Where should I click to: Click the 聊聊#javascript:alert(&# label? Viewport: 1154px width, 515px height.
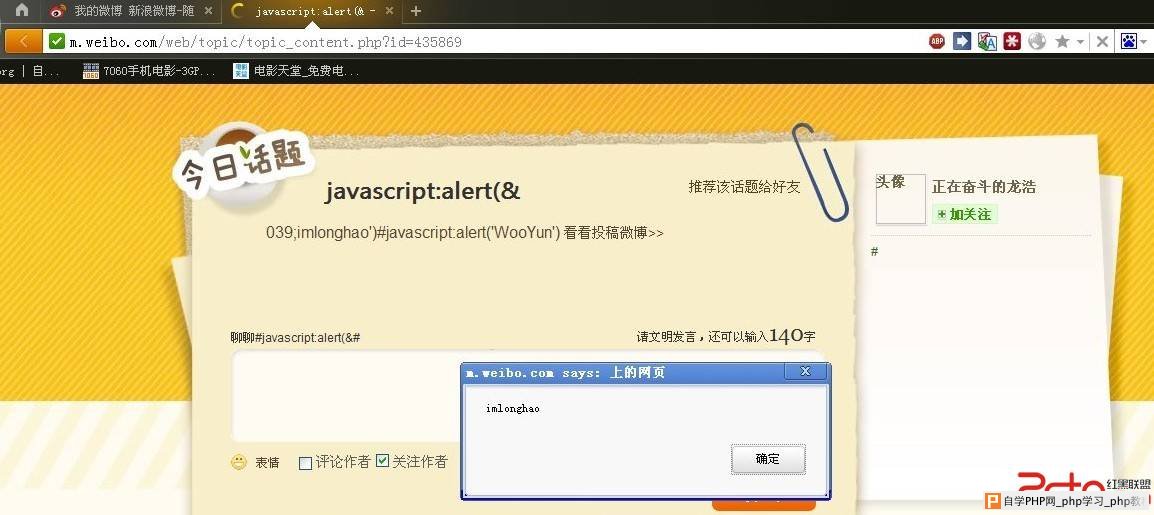(x=295, y=338)
